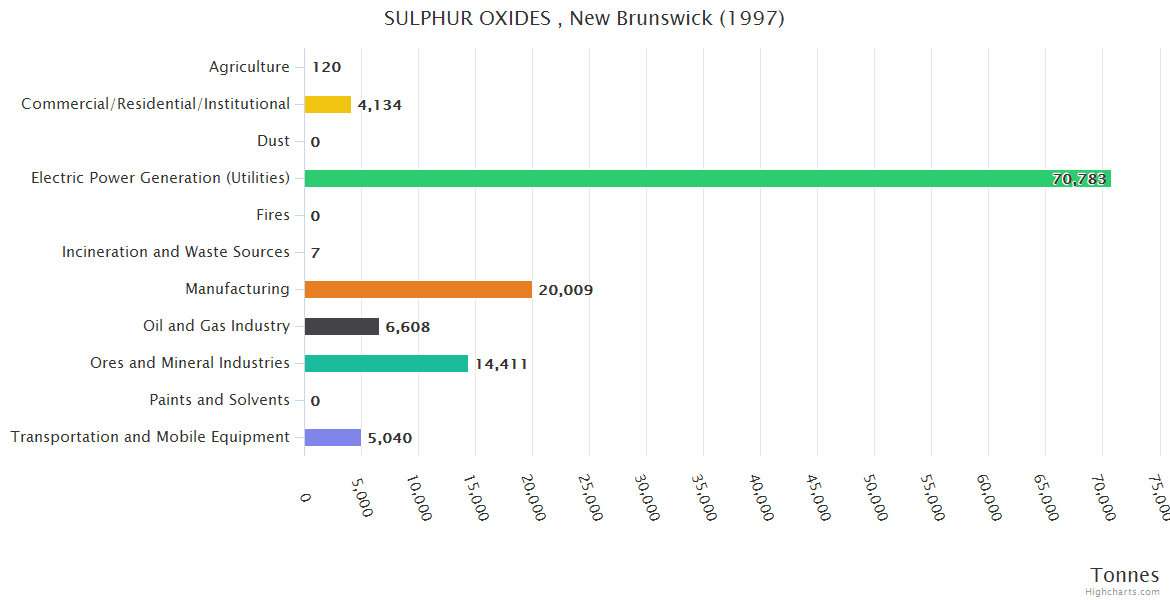Screen dimensions: 1170x600
Task: Click the 4,134 data label
Action: [x=380, y=105]
